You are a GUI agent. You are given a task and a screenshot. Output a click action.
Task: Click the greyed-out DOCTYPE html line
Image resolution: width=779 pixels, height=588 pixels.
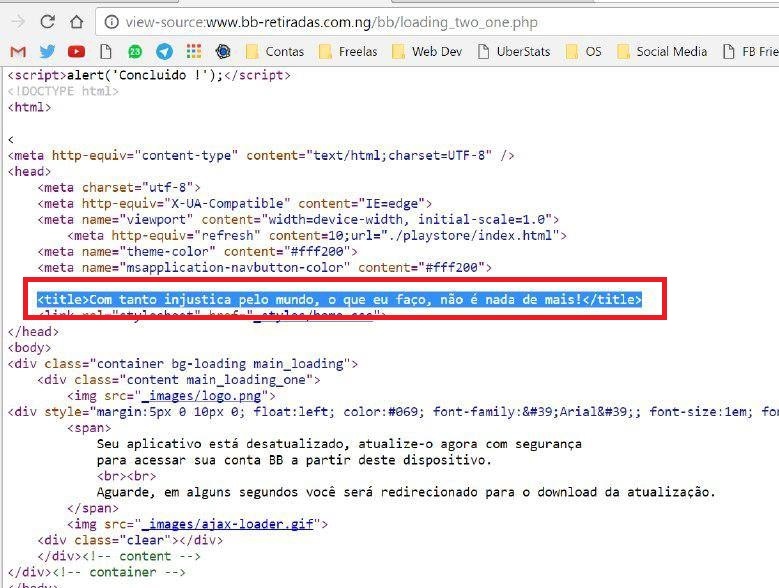click(63, 91)
